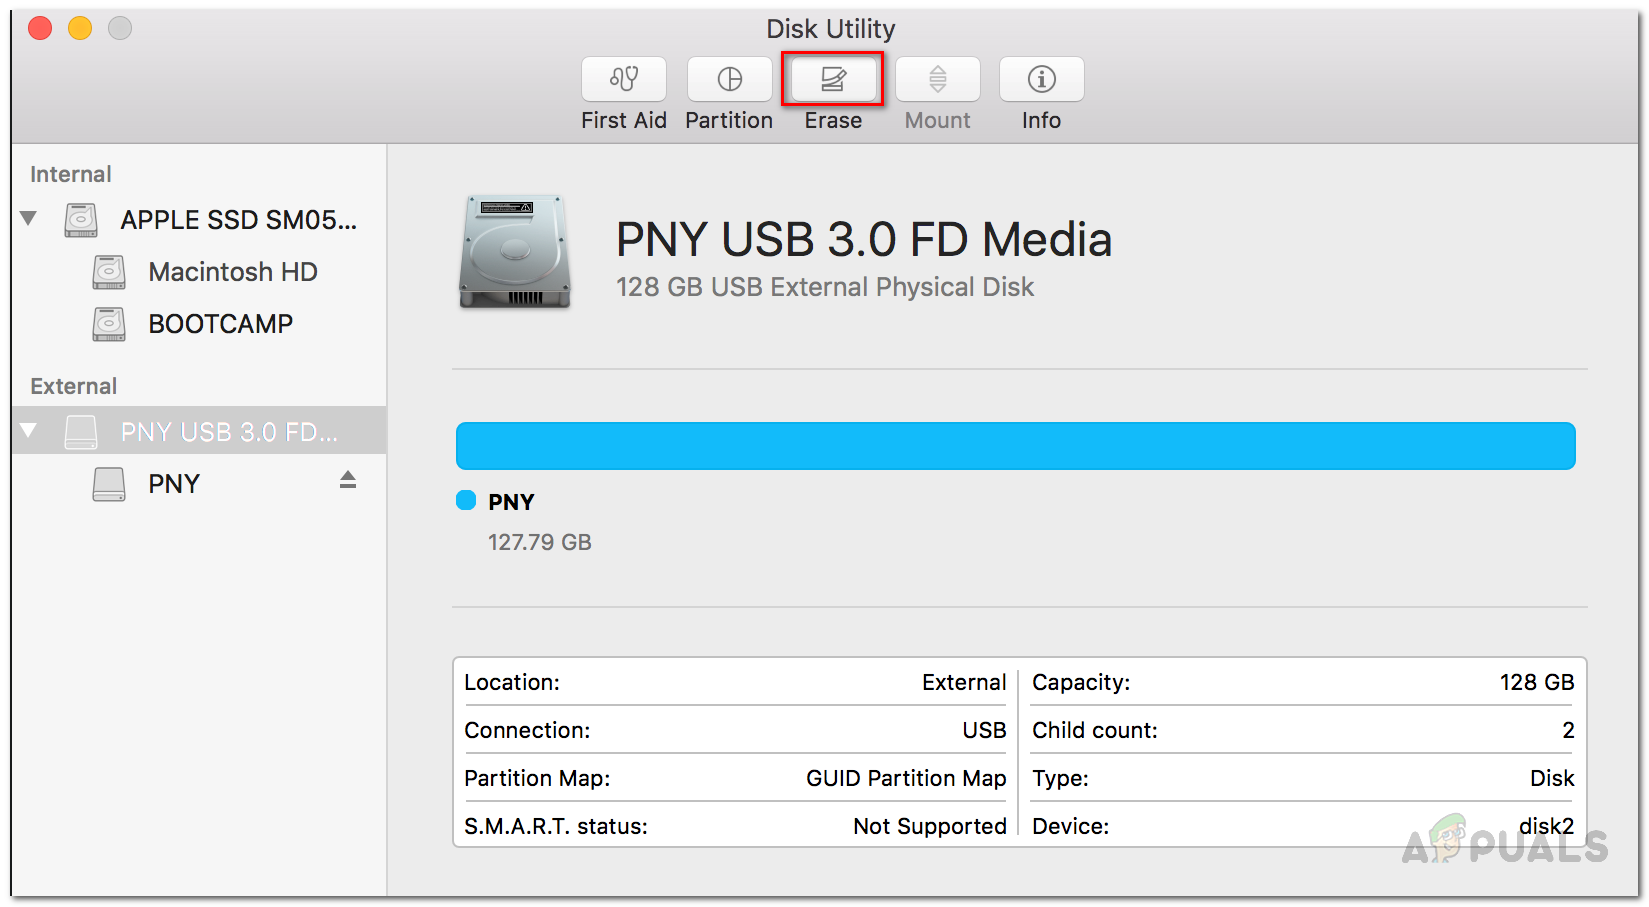
Task: Click the Macintosh HD drive icon
Action: click(x=109, y=272)
